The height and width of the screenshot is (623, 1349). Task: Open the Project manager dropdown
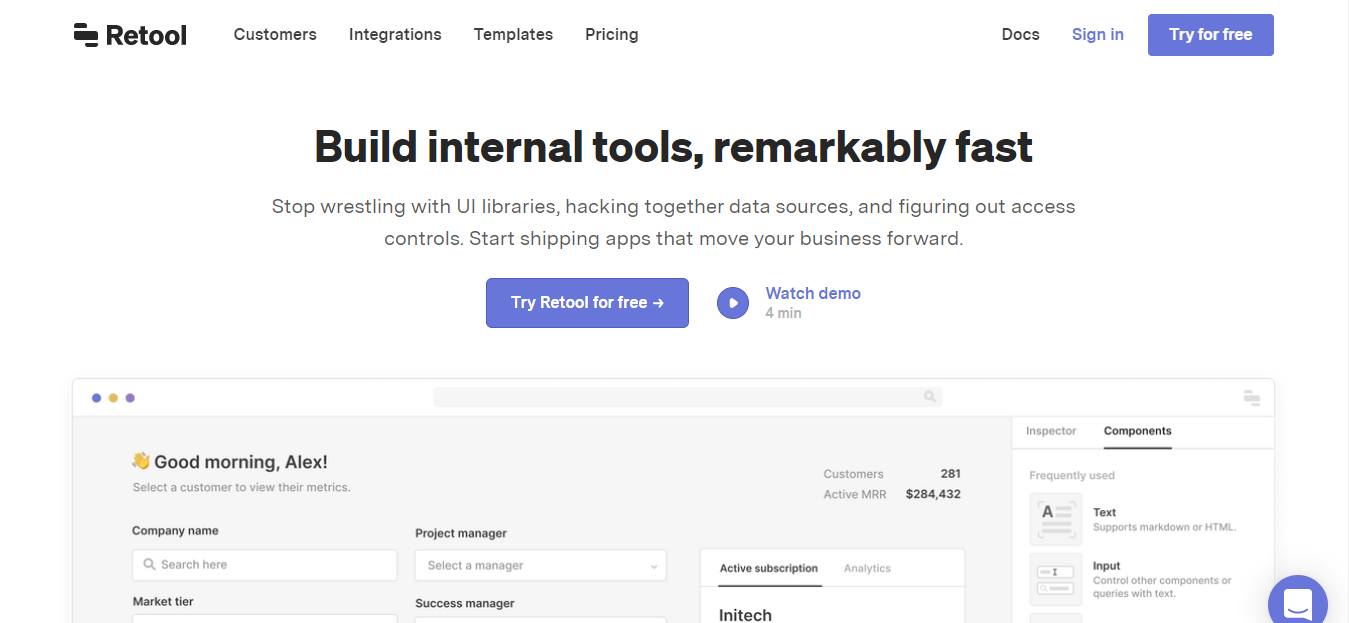click(x=541, y=565)
